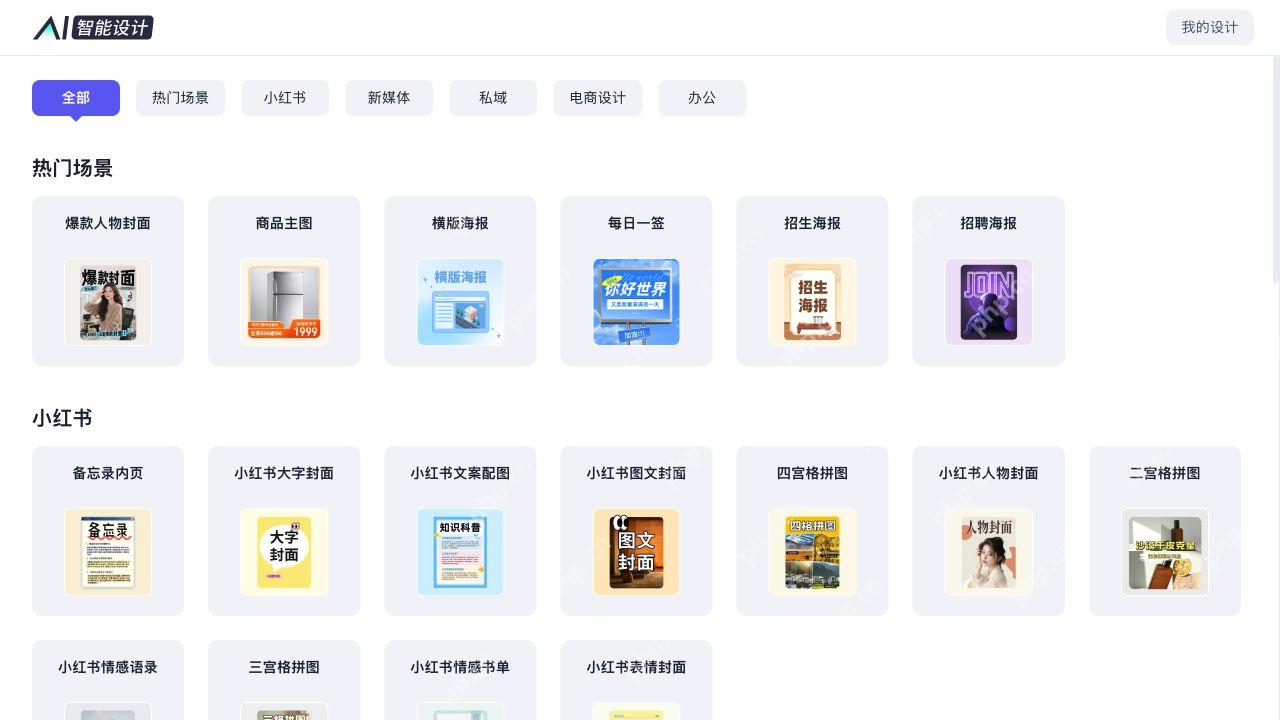Click the 小红书表情封面 card title

point(636,667)
